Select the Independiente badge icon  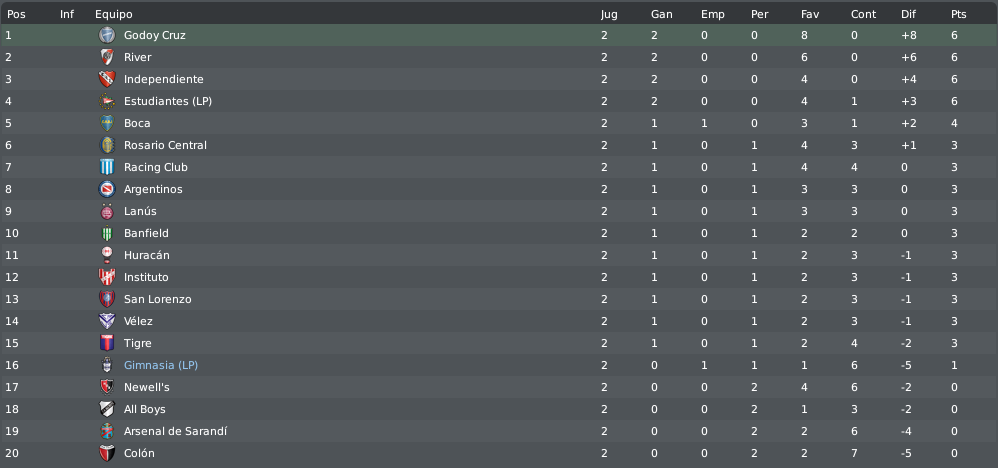click(x=107, y=79)
